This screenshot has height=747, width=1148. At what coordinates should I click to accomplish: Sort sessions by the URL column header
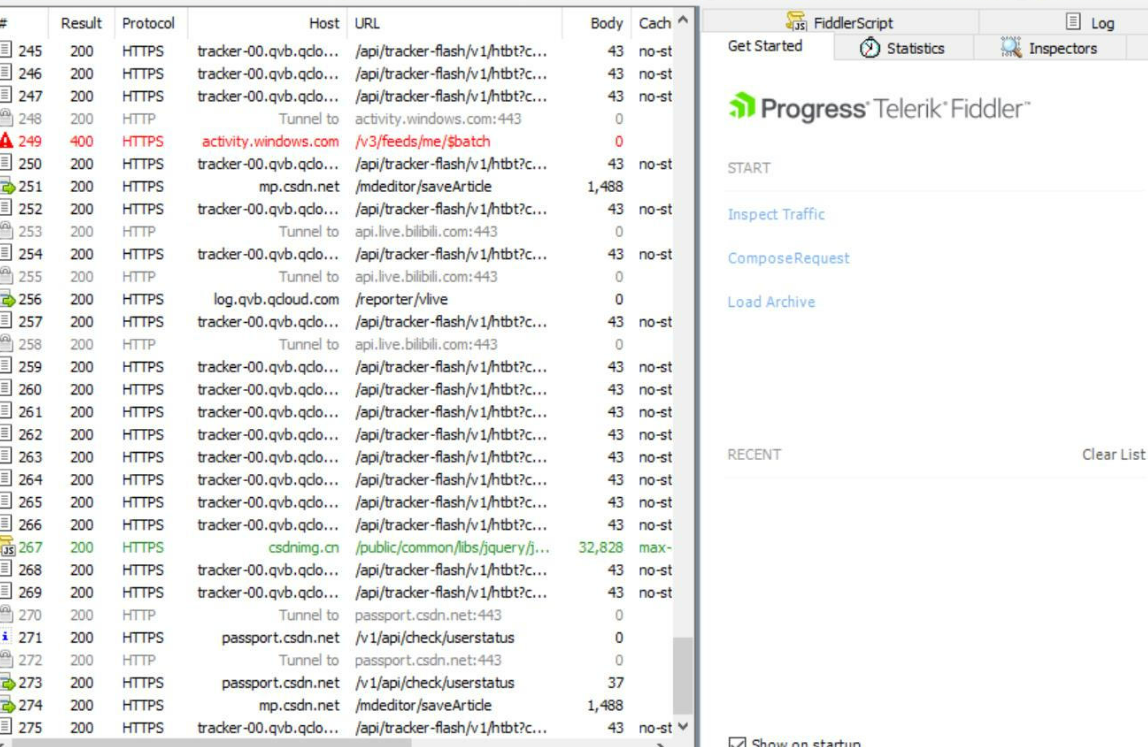pos(454,23)
